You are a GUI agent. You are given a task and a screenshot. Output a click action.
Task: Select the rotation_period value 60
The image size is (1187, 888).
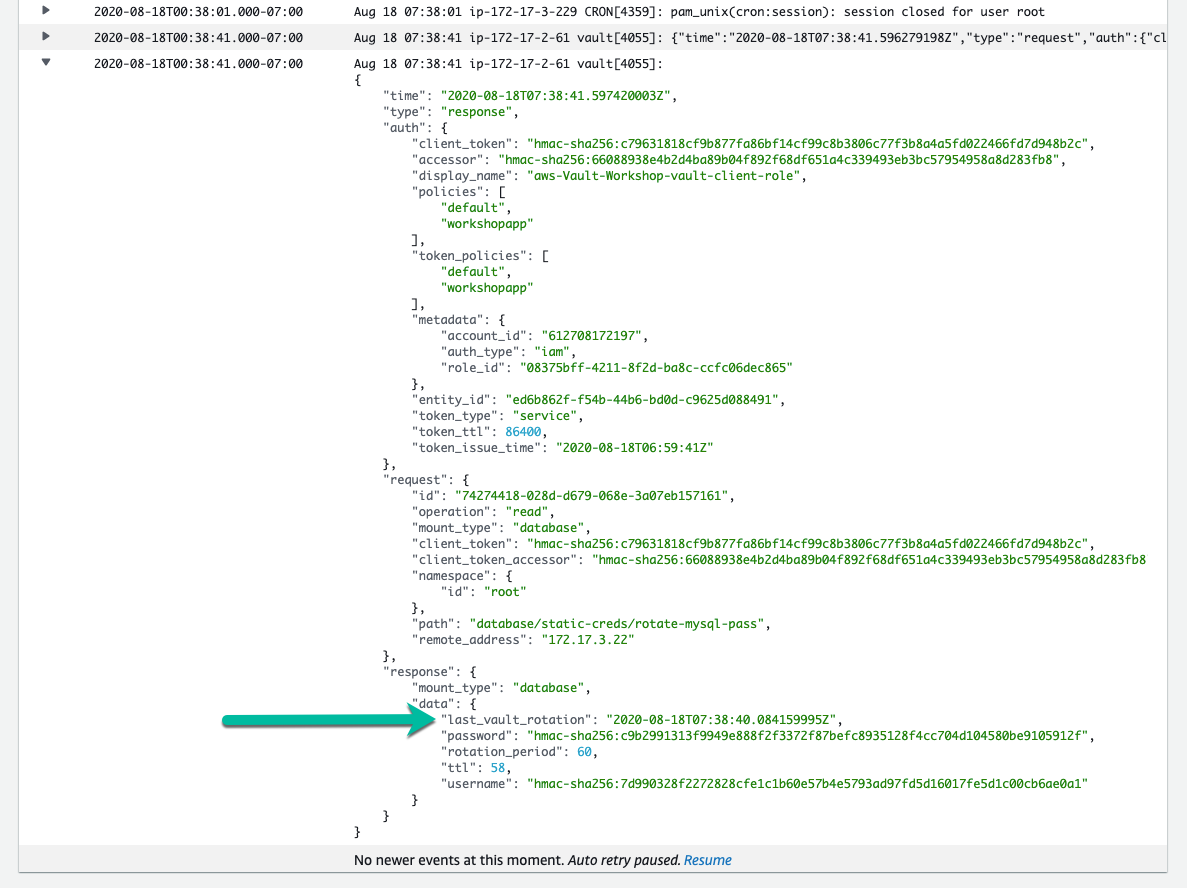point(584,752)
